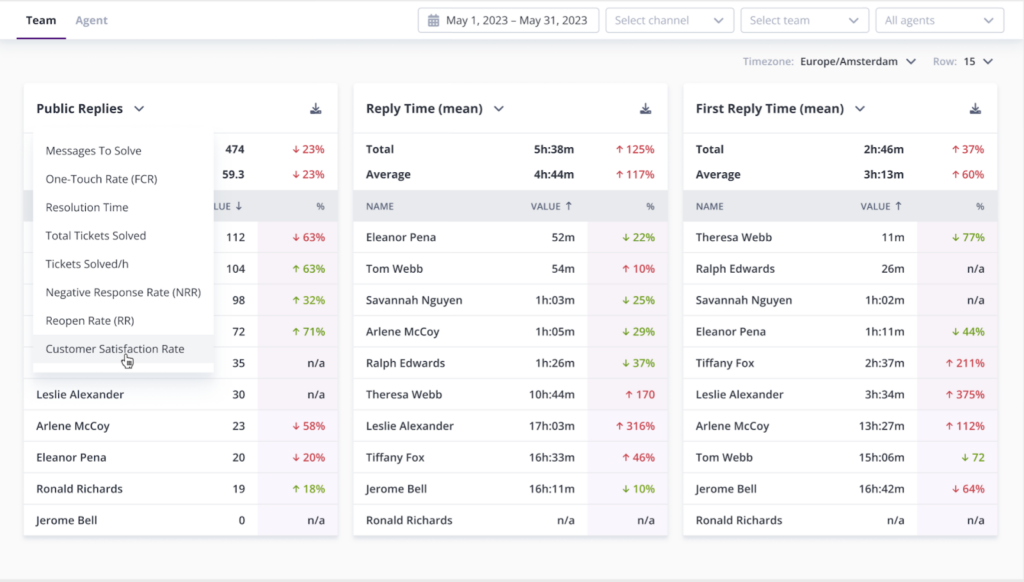Click the calendar icon in date range
Viewport: 1024px width, 582px height.
click(x=434, y=20)
